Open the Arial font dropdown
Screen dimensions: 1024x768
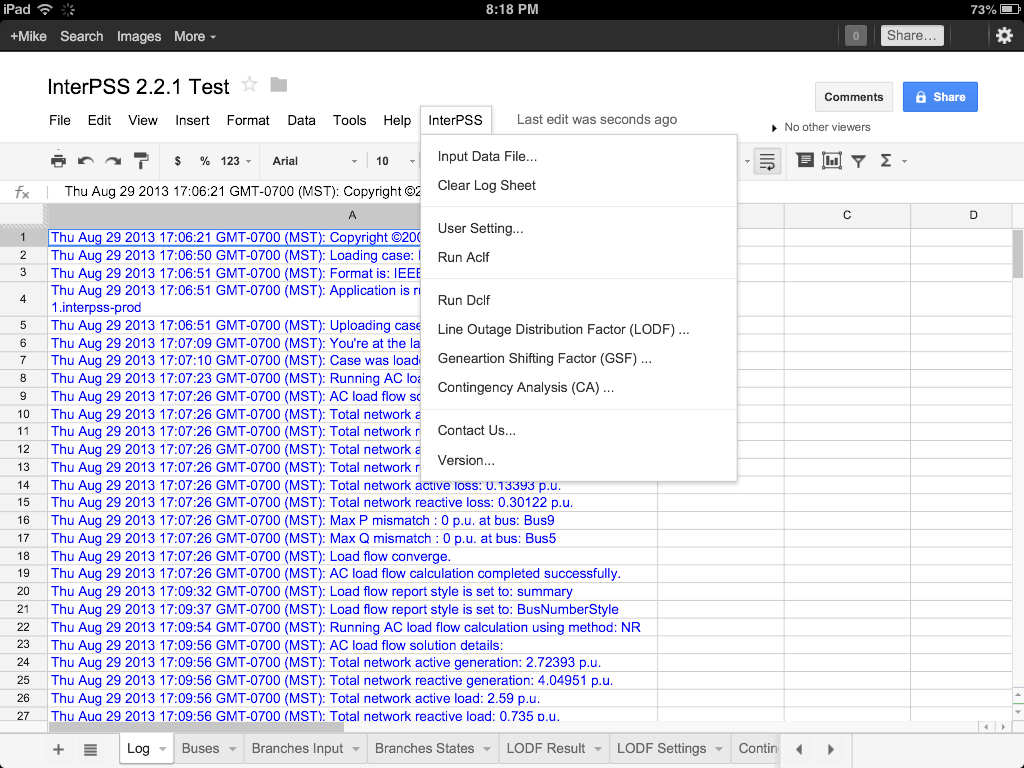click(314, 161)
